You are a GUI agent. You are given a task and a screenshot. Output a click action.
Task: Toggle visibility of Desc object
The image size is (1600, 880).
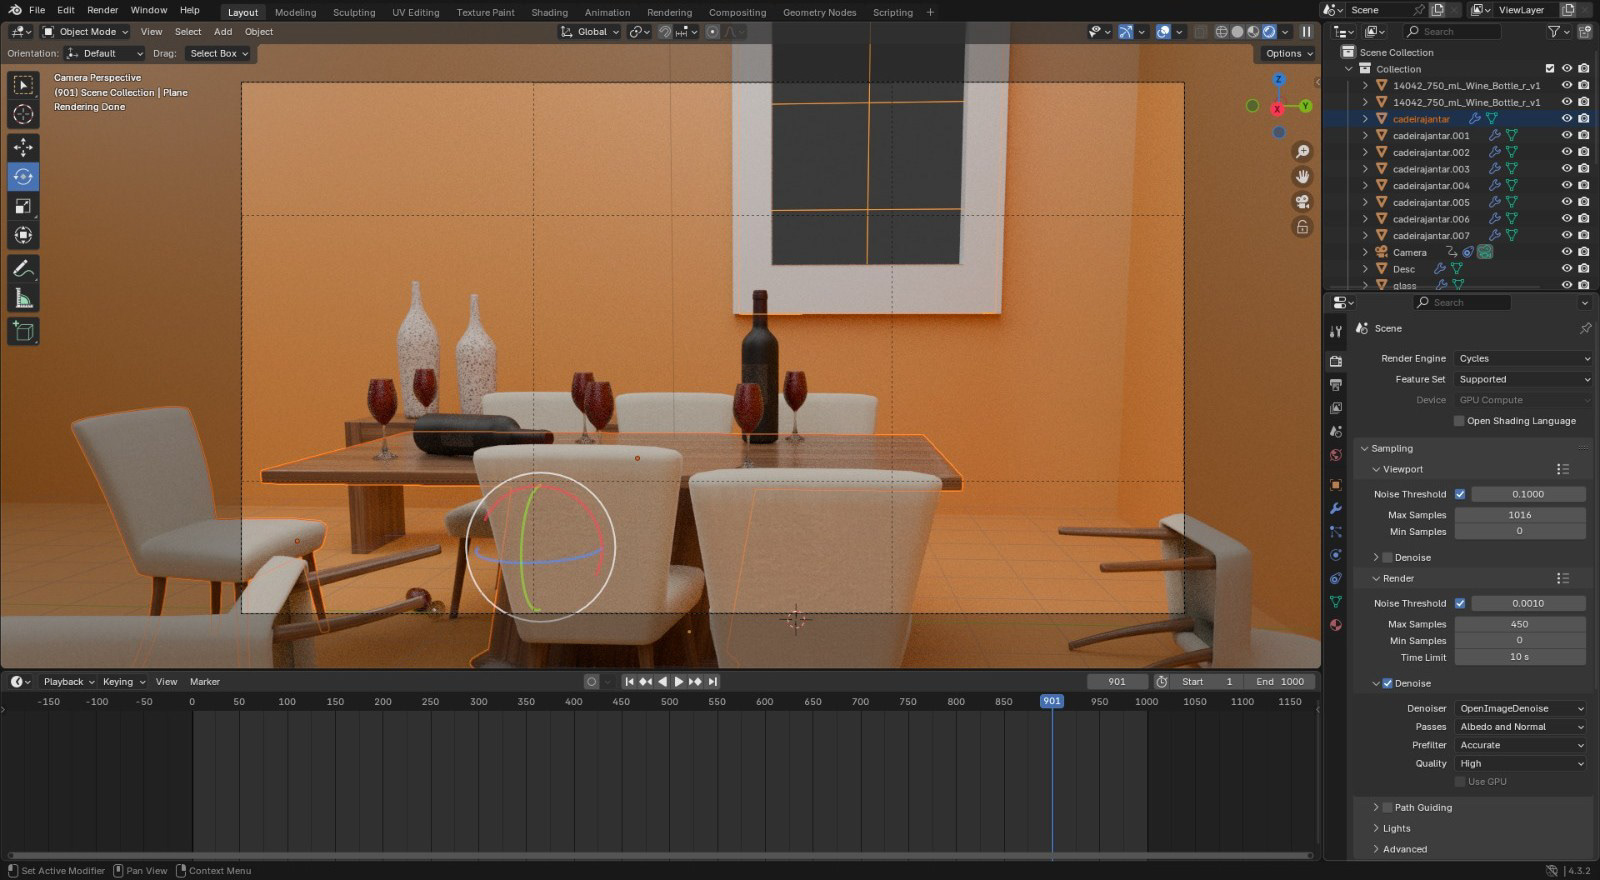point(1567,269)
